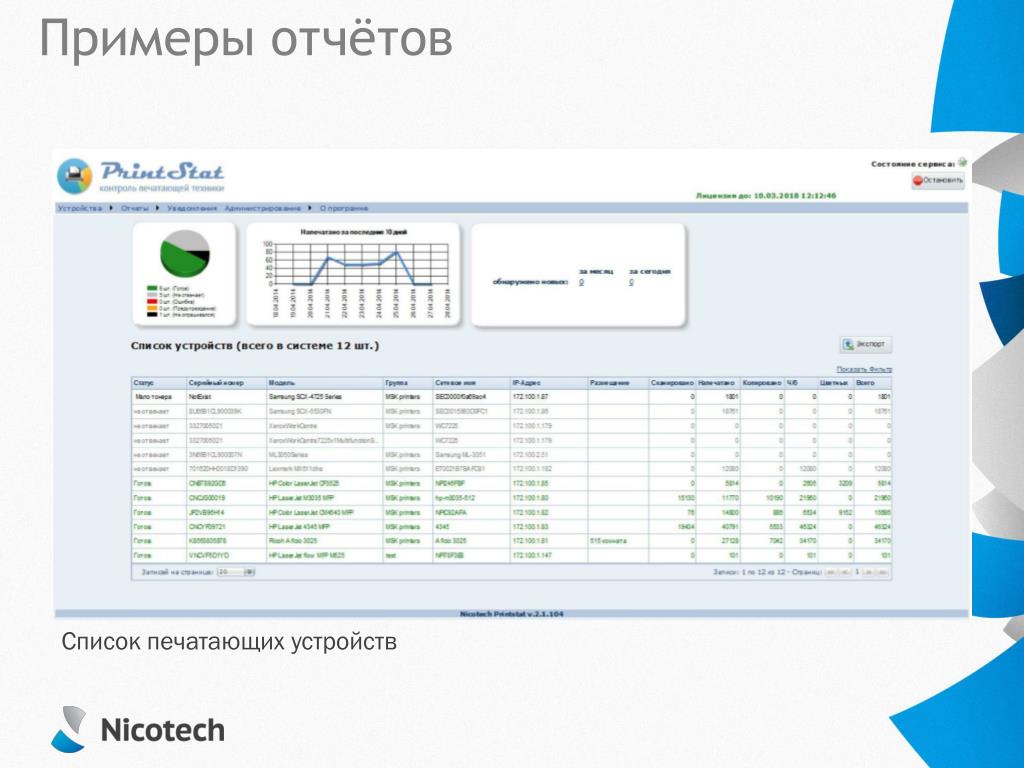Open the Отчеты menu
1024x768 pixels.
(x=135, y=208)
